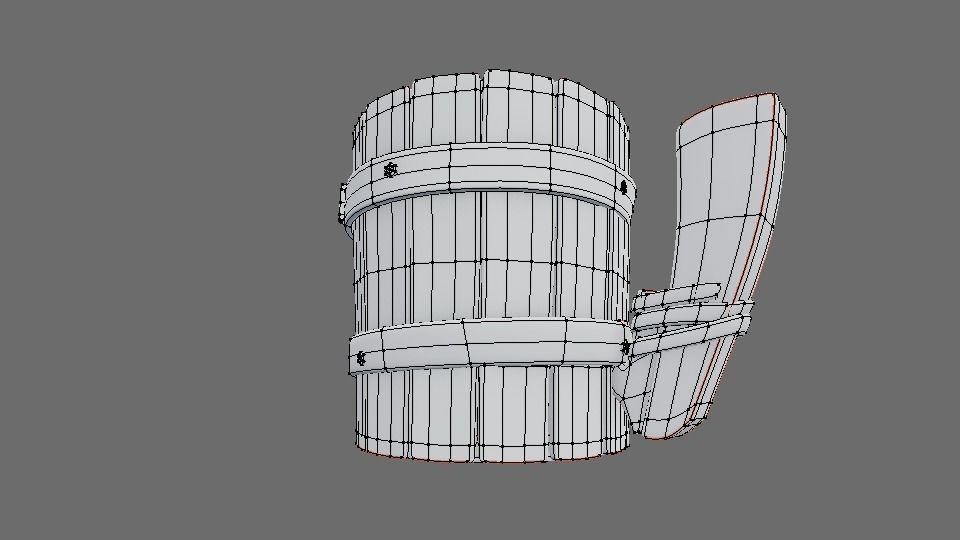This screenshot has width=960, height=540.
Task: Click the rivet on lower band's left side
Action: pos(361,358)
